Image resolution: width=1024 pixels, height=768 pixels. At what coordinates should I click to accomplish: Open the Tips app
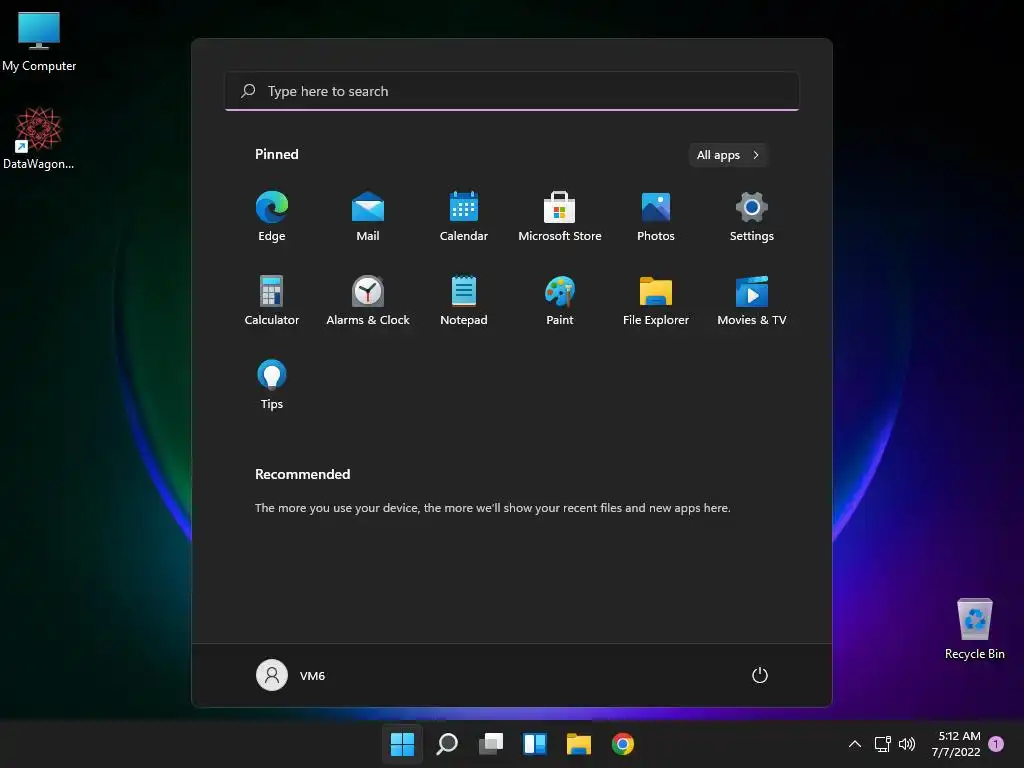point(272,385)
